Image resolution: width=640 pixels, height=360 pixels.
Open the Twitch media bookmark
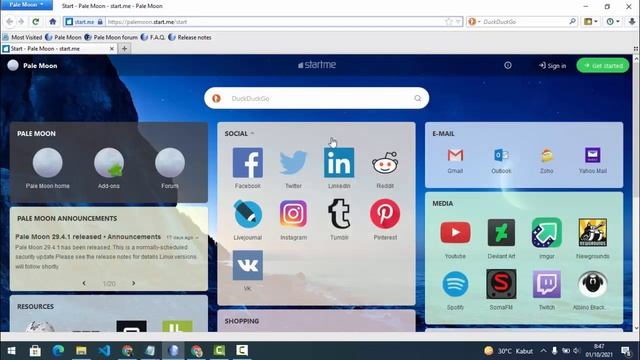pos(547,284)
